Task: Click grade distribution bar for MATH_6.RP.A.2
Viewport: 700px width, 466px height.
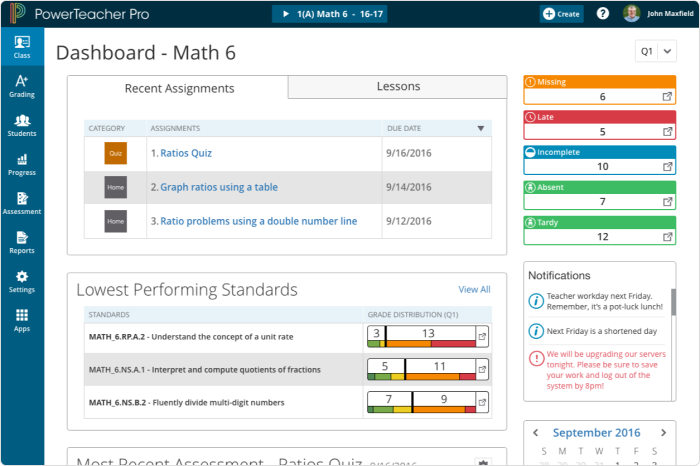Action: coord(421,337)
